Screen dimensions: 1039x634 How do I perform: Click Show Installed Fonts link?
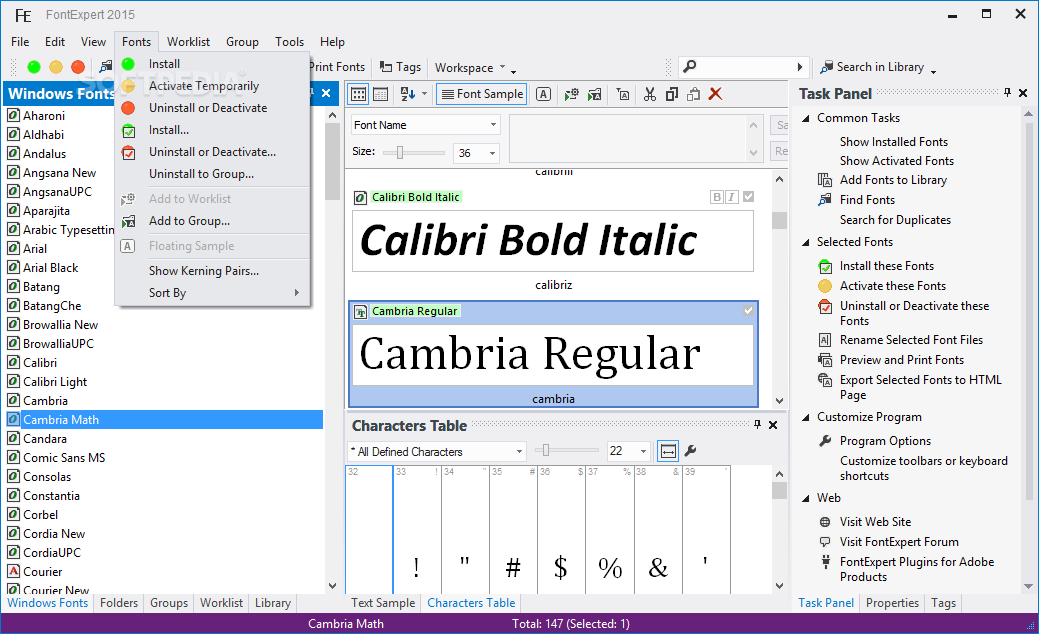pyautogui.click(x=893, y=142)
